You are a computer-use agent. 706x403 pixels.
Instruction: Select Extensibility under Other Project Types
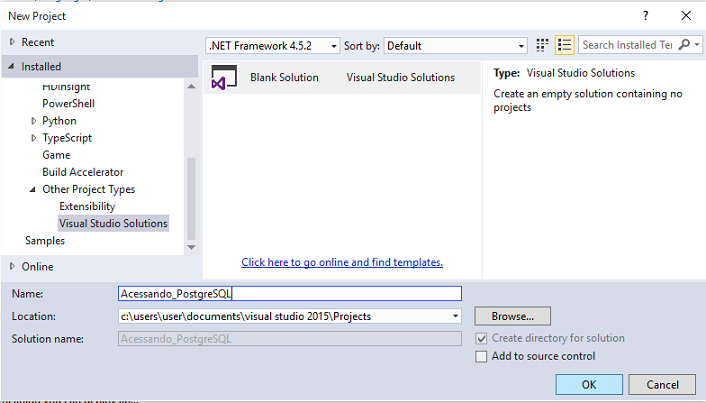tap(87, 206)
